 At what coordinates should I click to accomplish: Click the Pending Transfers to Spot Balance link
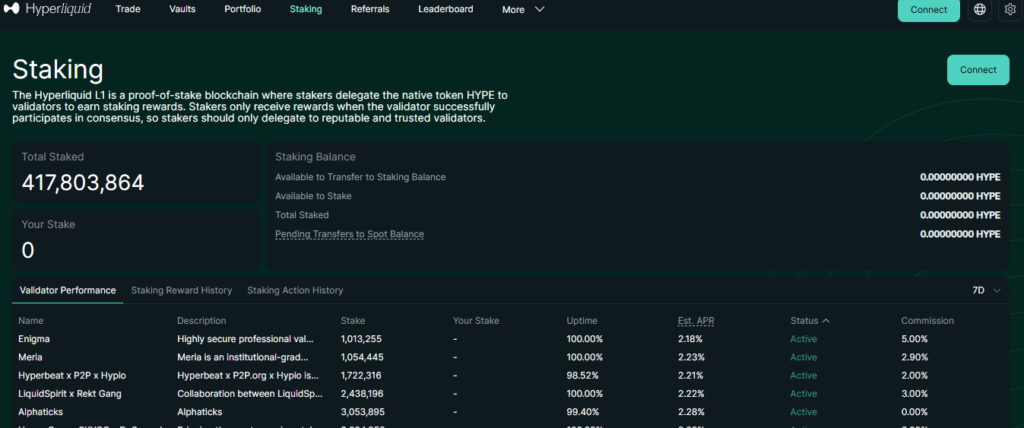349,234
